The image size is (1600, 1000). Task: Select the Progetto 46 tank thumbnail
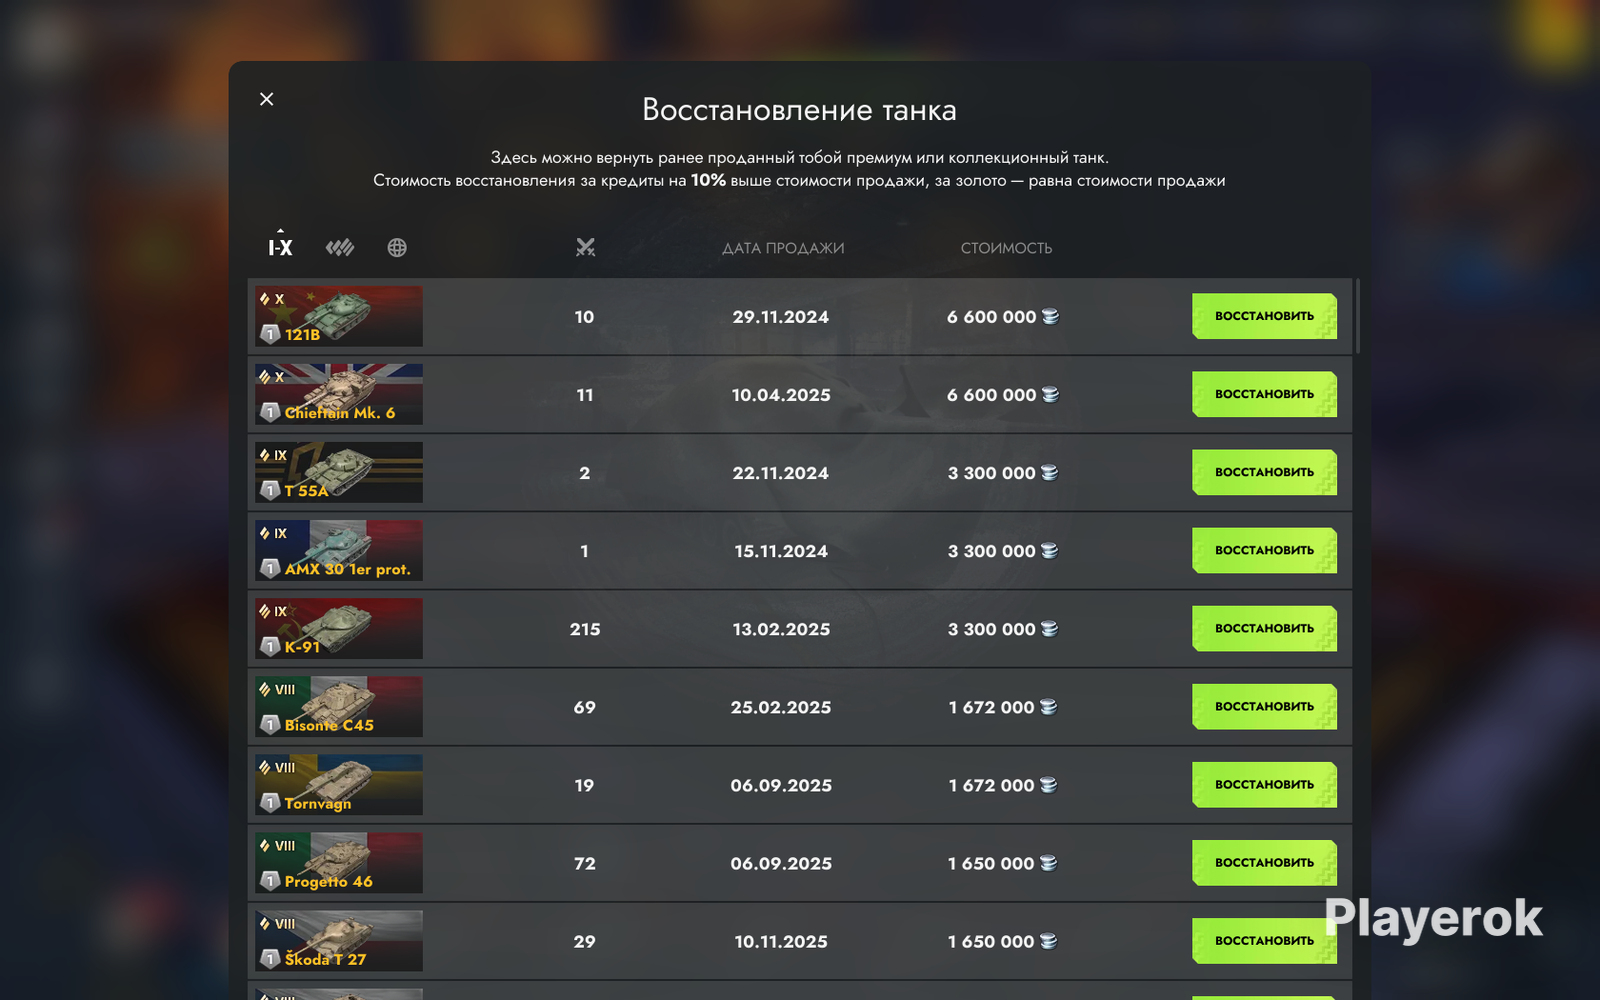pos(338,863)
